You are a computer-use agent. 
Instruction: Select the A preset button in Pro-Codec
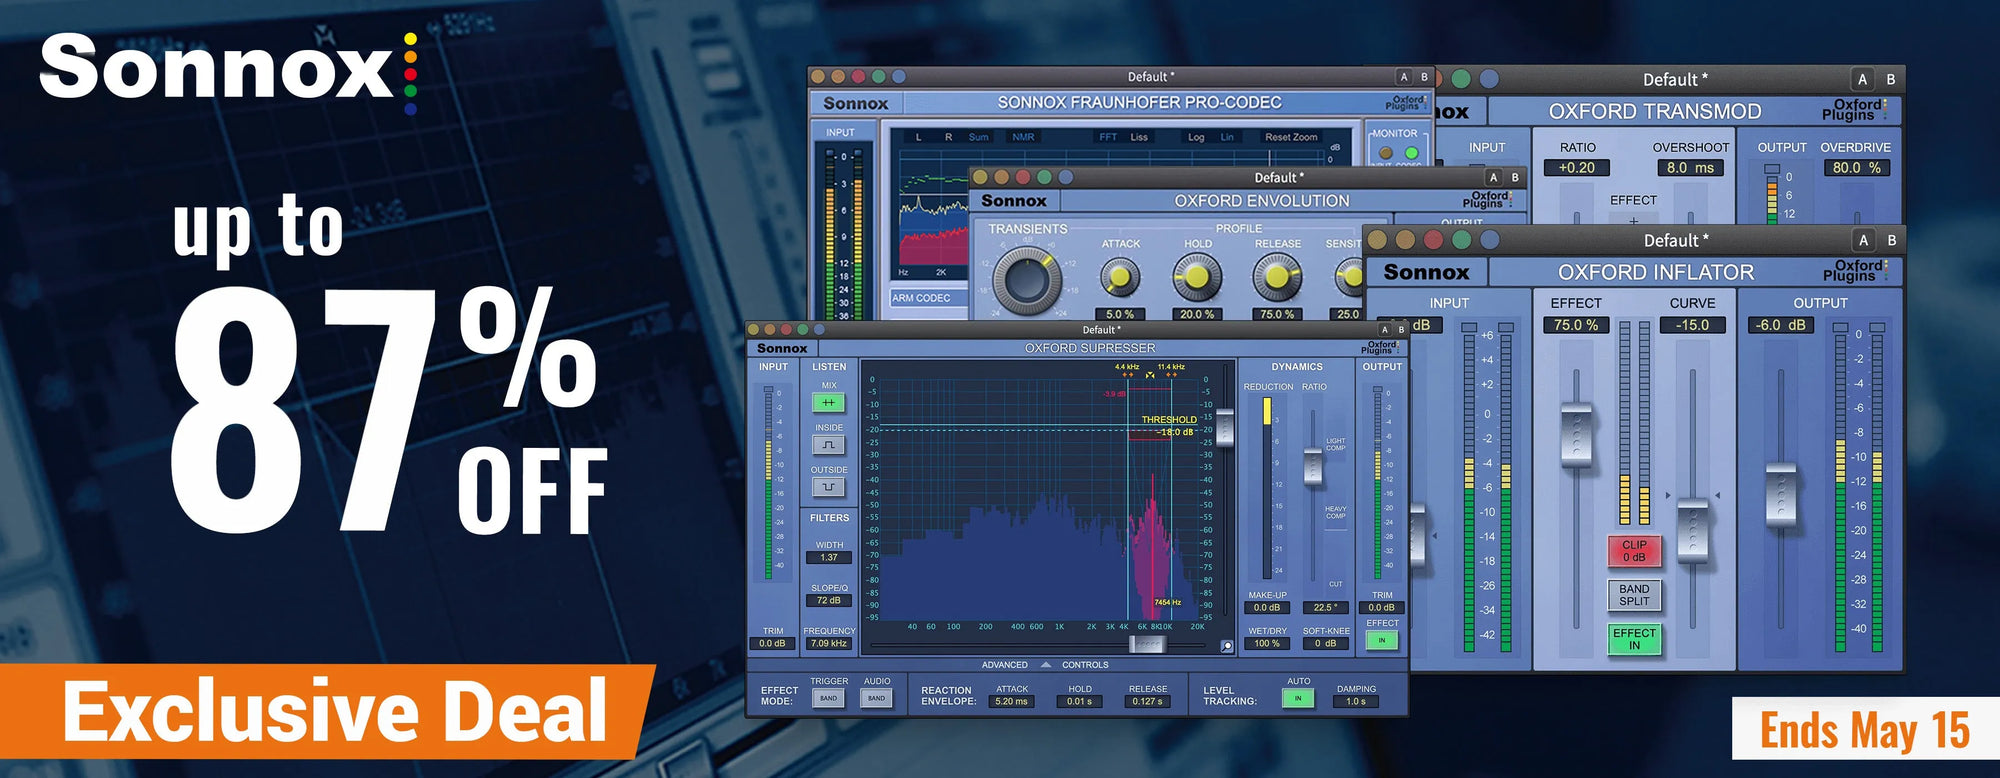coord(1404,77)
